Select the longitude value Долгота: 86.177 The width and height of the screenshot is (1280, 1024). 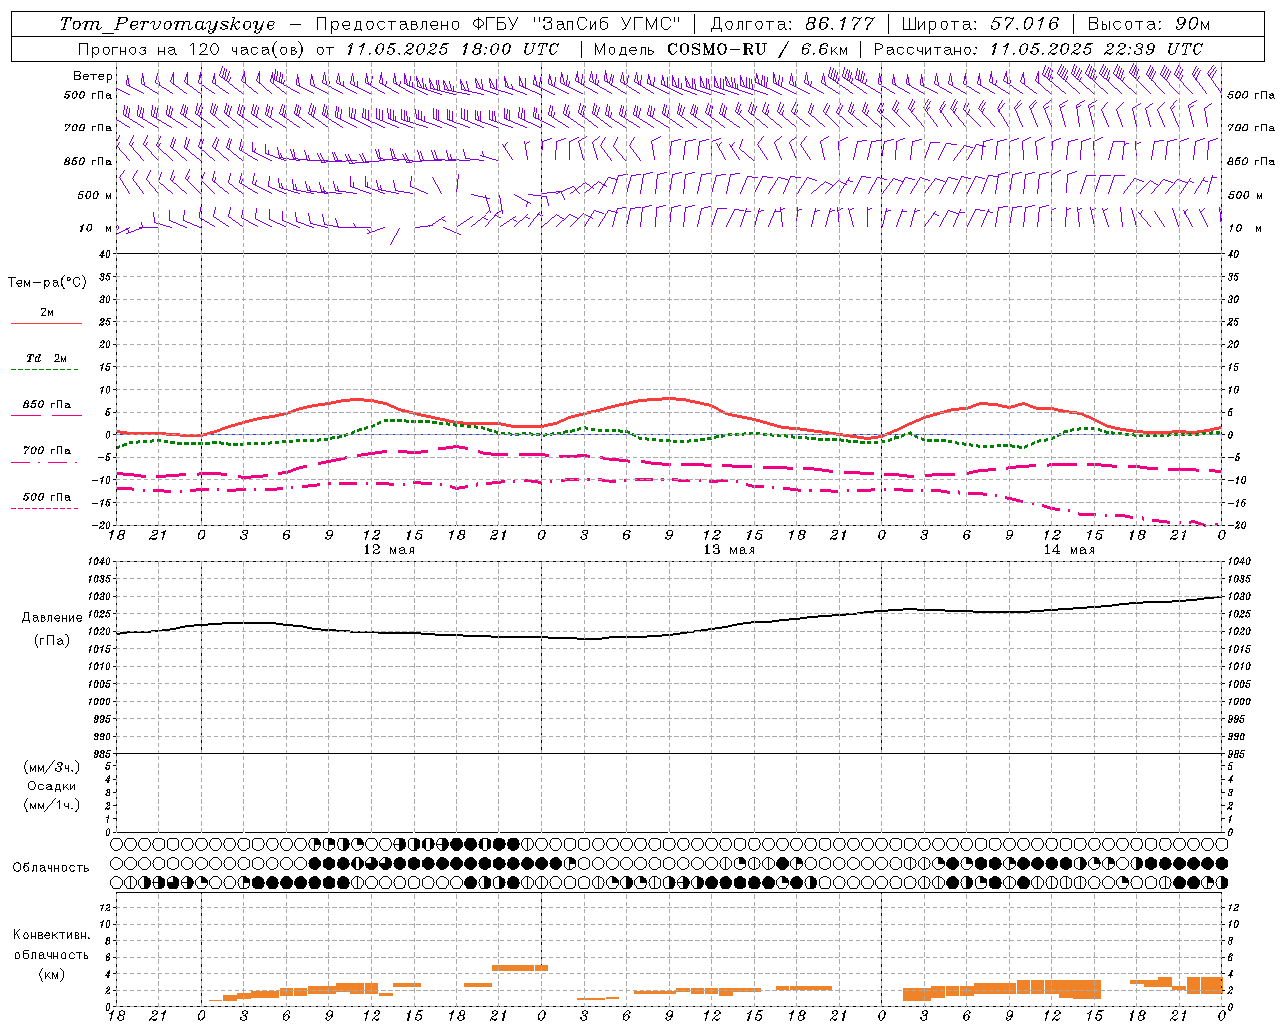(x=792, y=24)
